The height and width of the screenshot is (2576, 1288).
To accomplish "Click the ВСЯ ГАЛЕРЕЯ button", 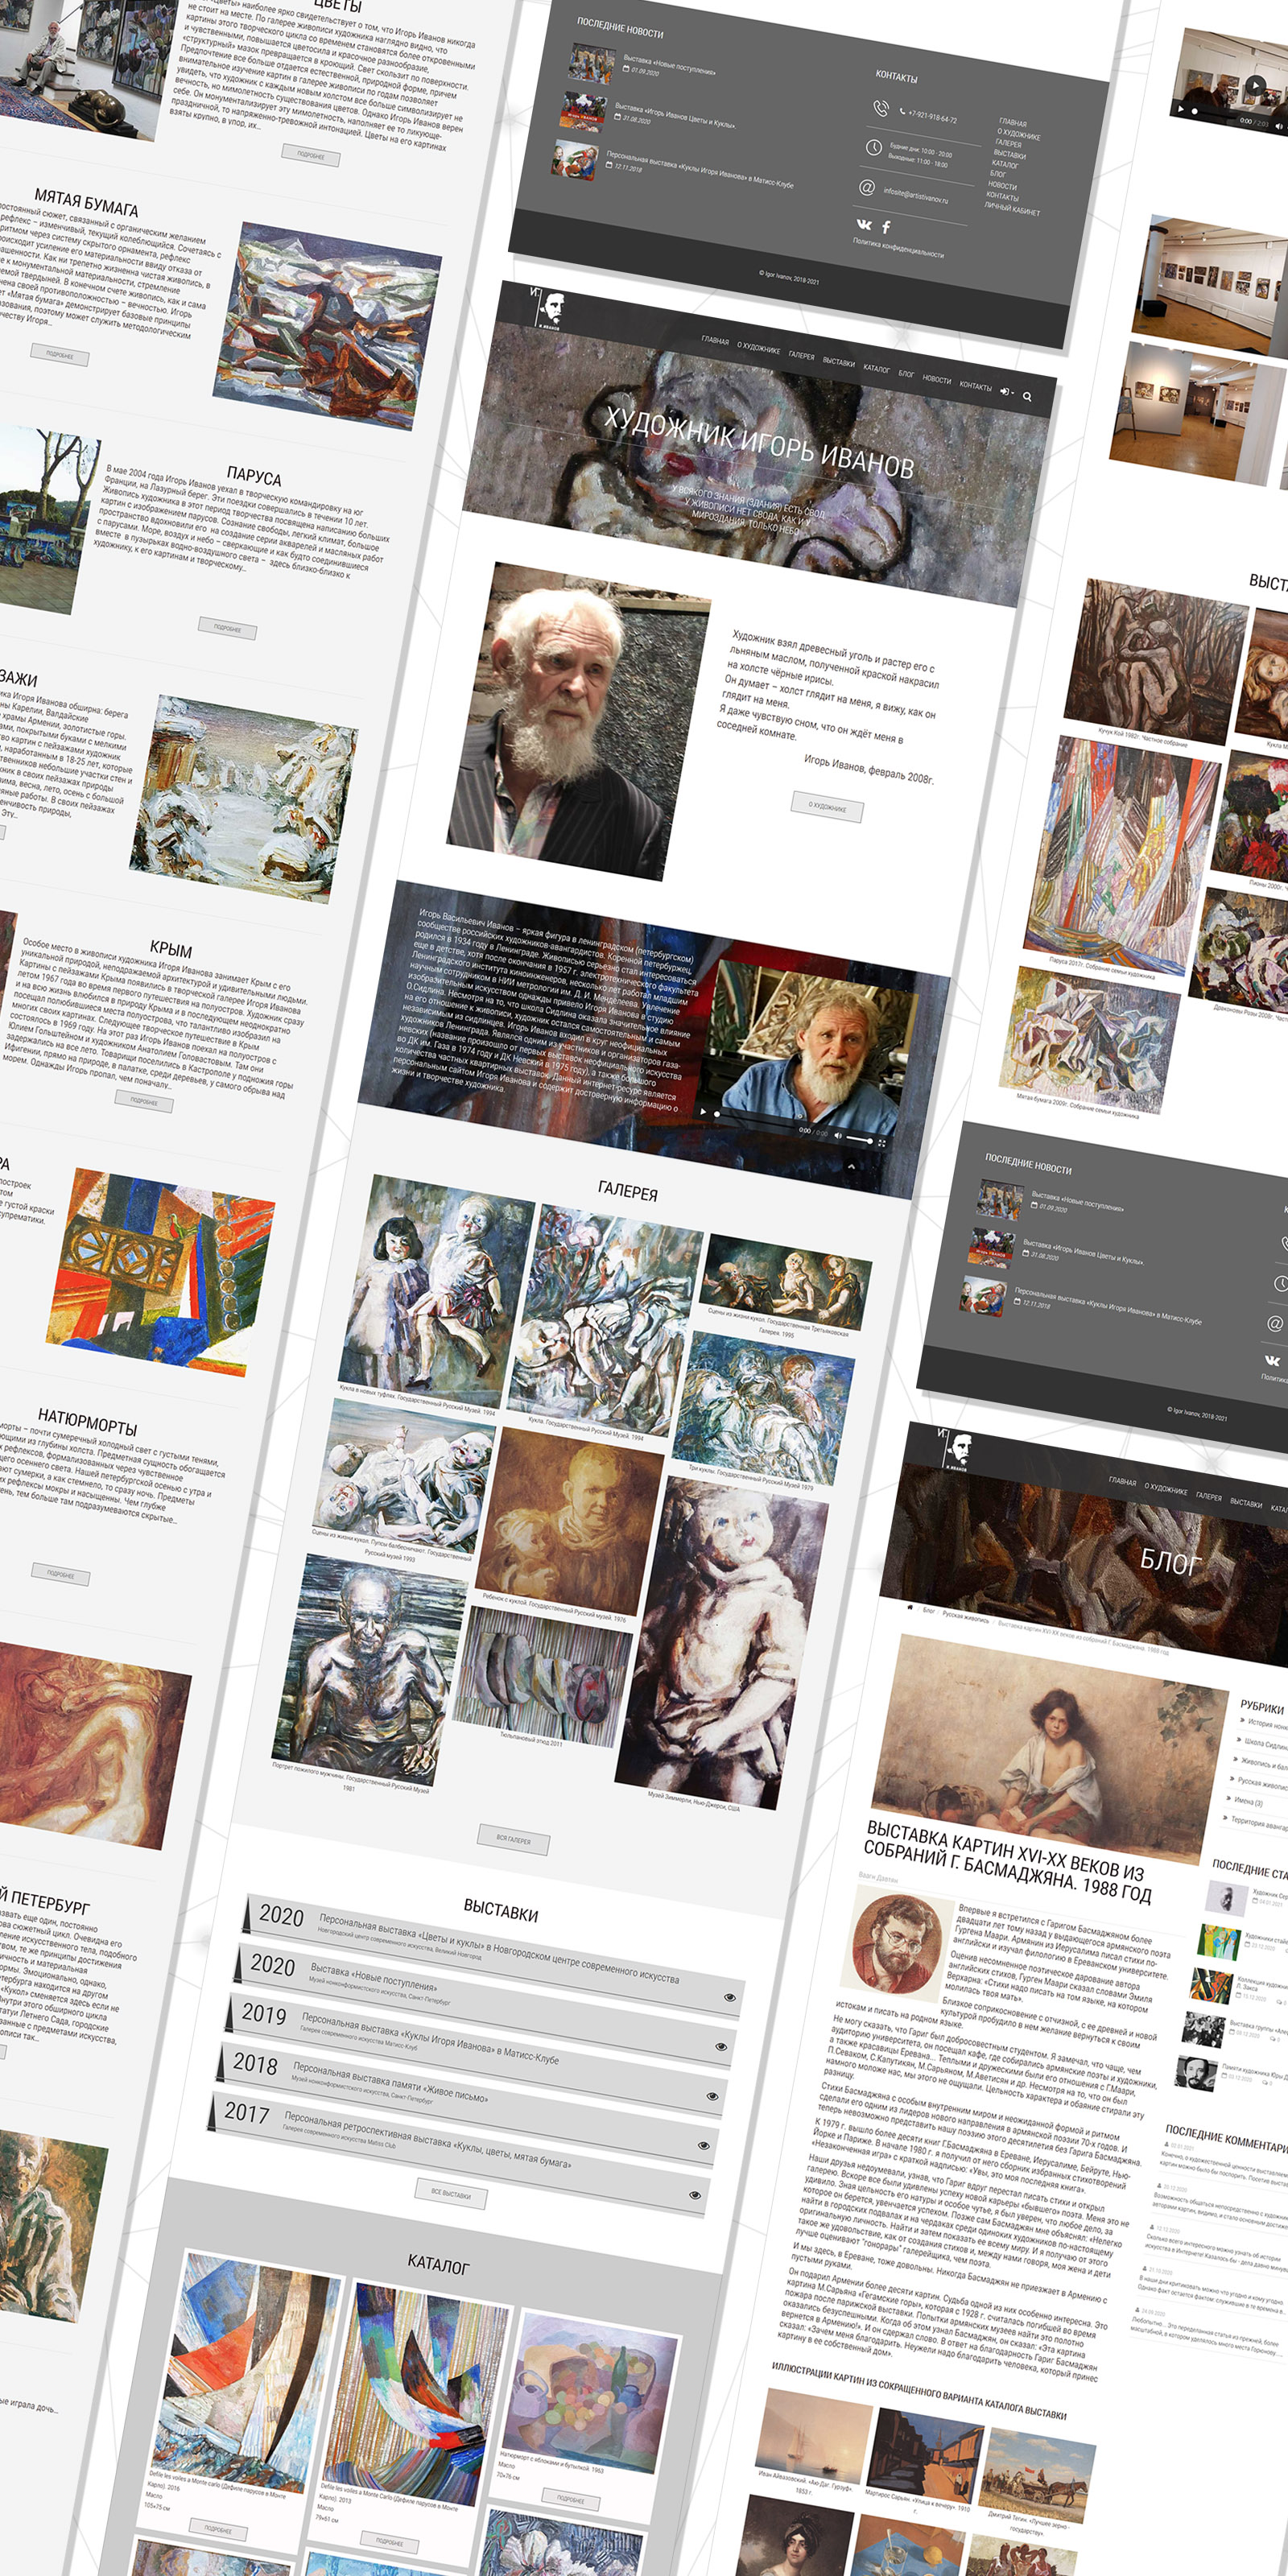I will pos(514,1839).
